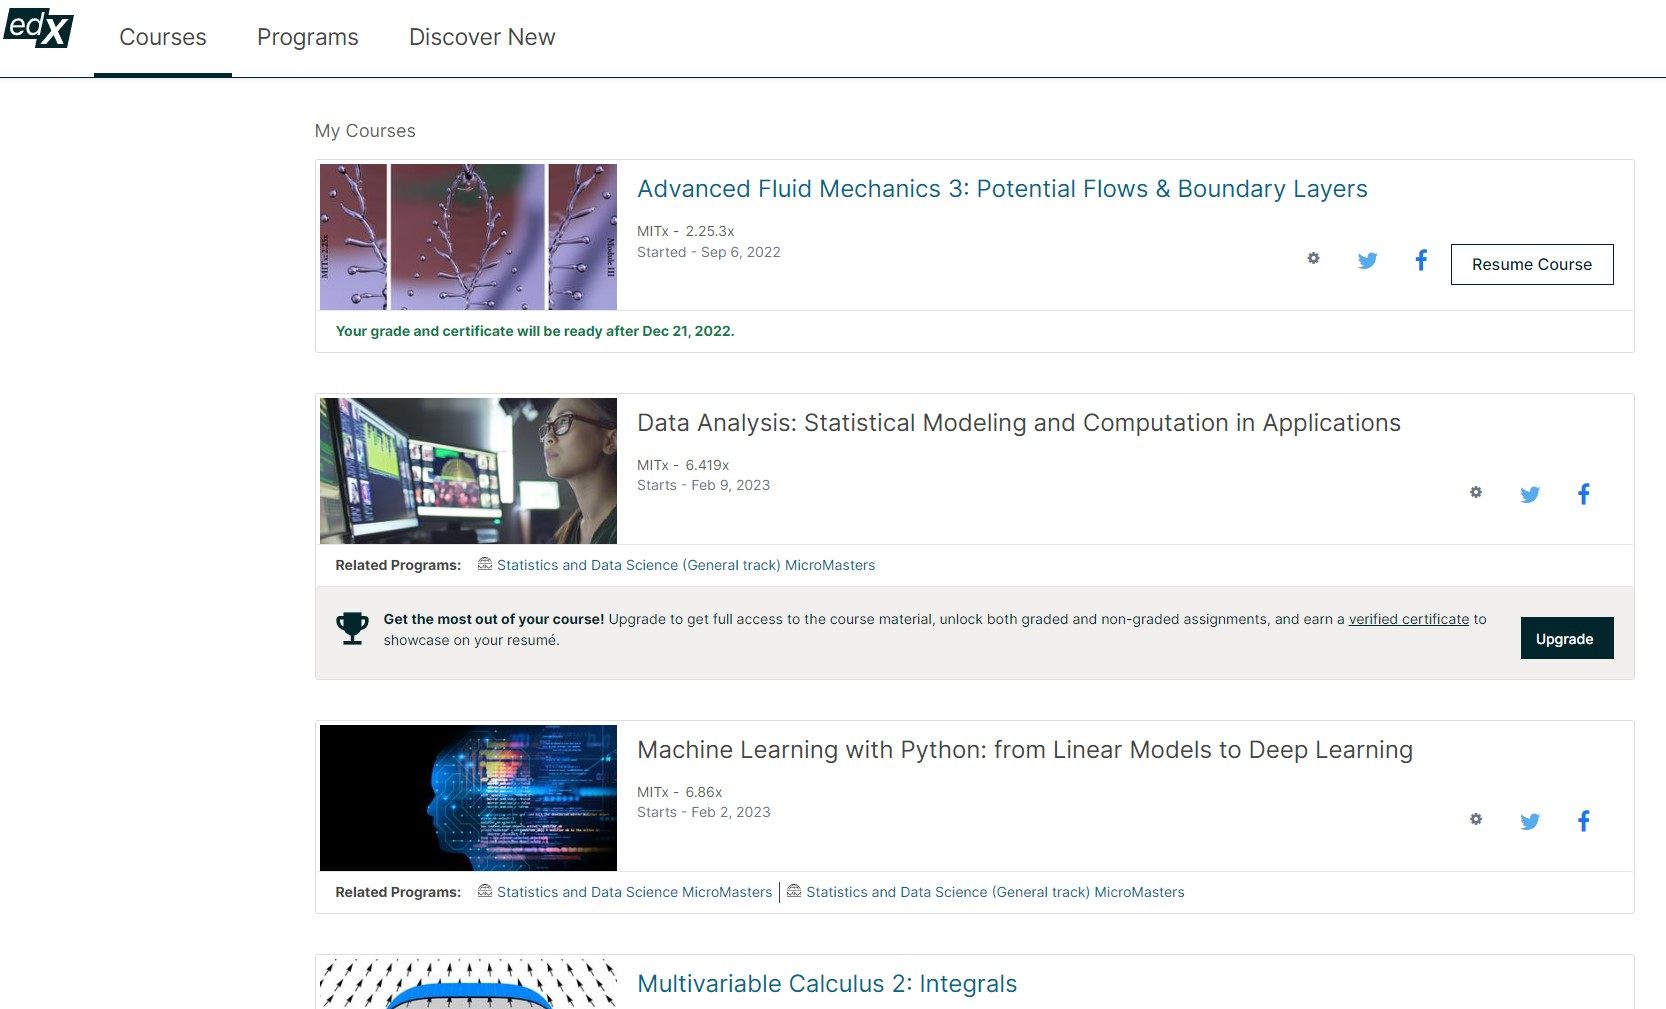Screen dimensions: 1666x1009
Task: Open settings gear for Advanced Fluid Mechanics 3
Action: [x=1313, y=258]
